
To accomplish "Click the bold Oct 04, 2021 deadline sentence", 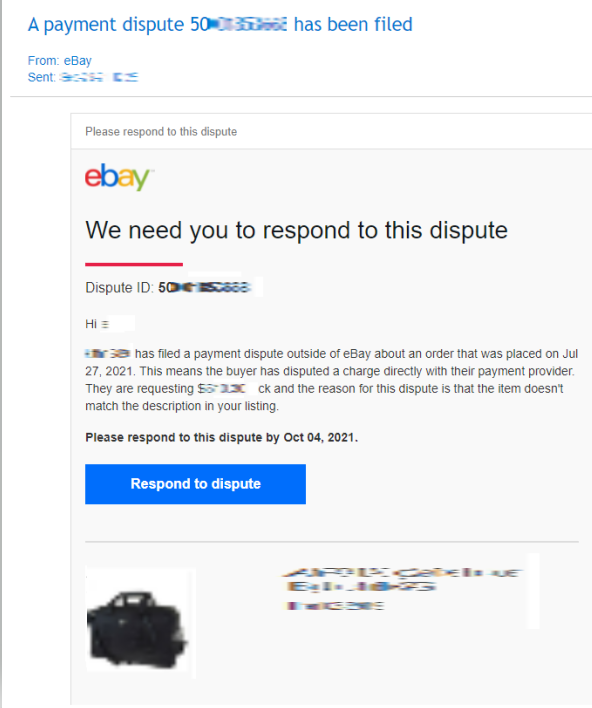I will point(221,437).
